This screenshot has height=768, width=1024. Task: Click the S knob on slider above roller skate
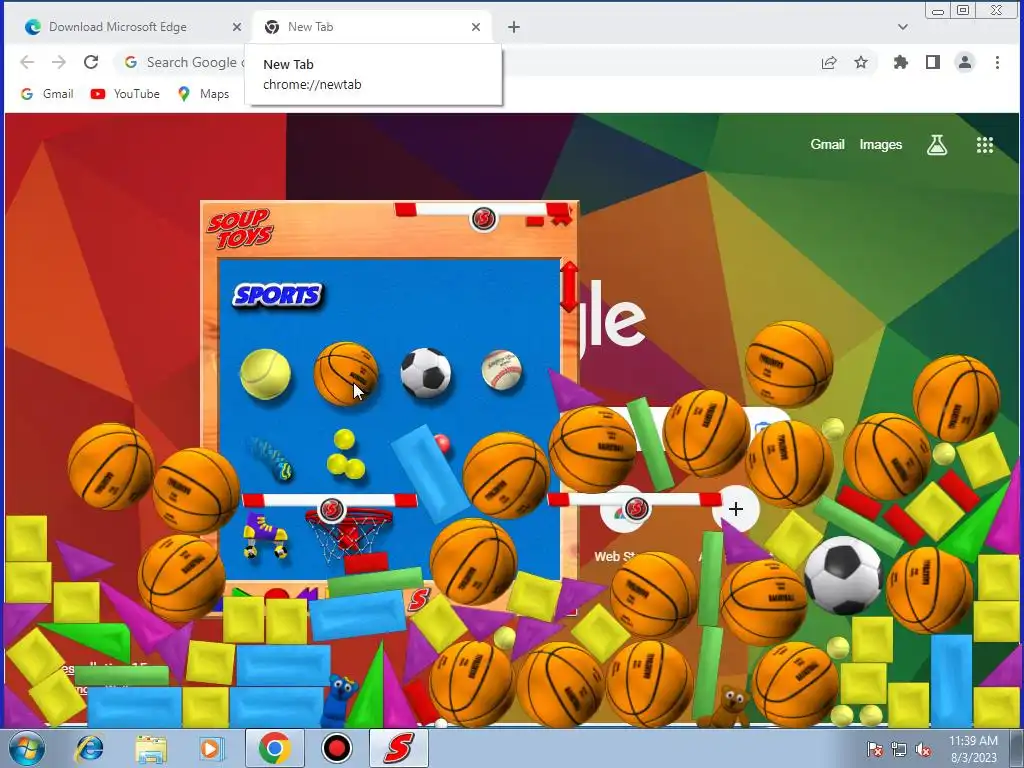click(x=331, y=509)
